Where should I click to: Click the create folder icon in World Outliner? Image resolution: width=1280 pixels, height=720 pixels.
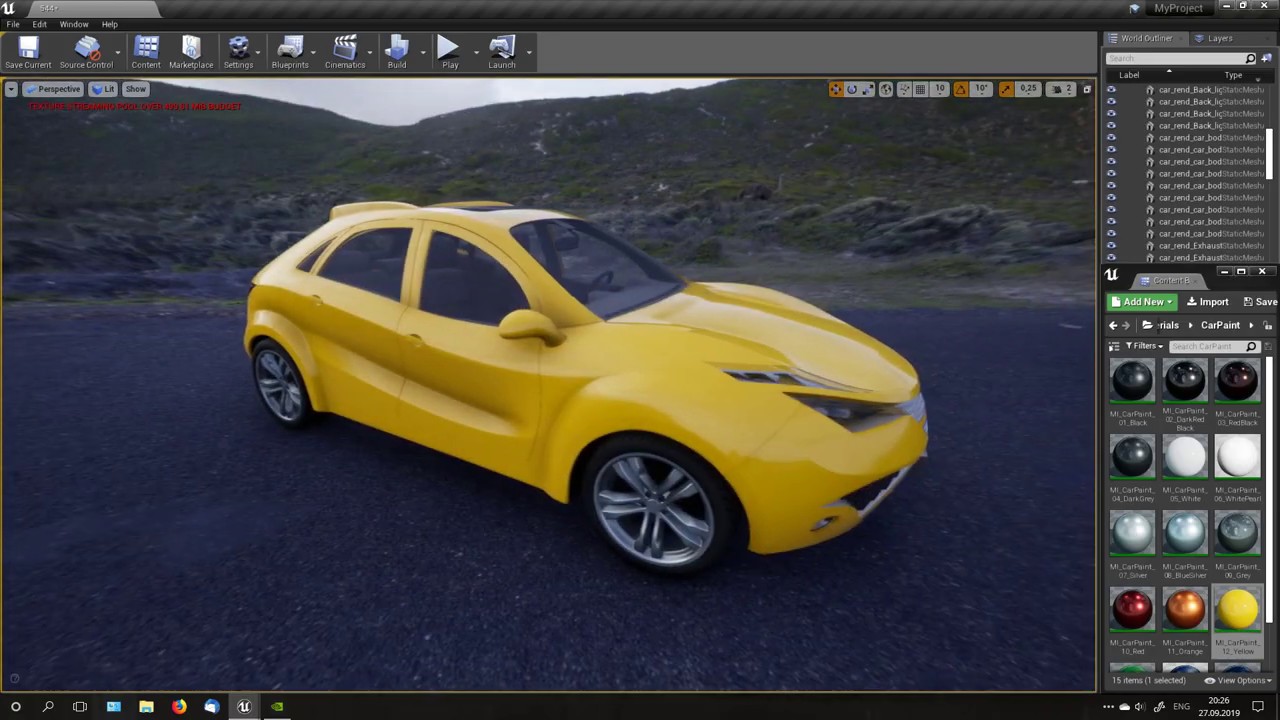point(1266,58)
